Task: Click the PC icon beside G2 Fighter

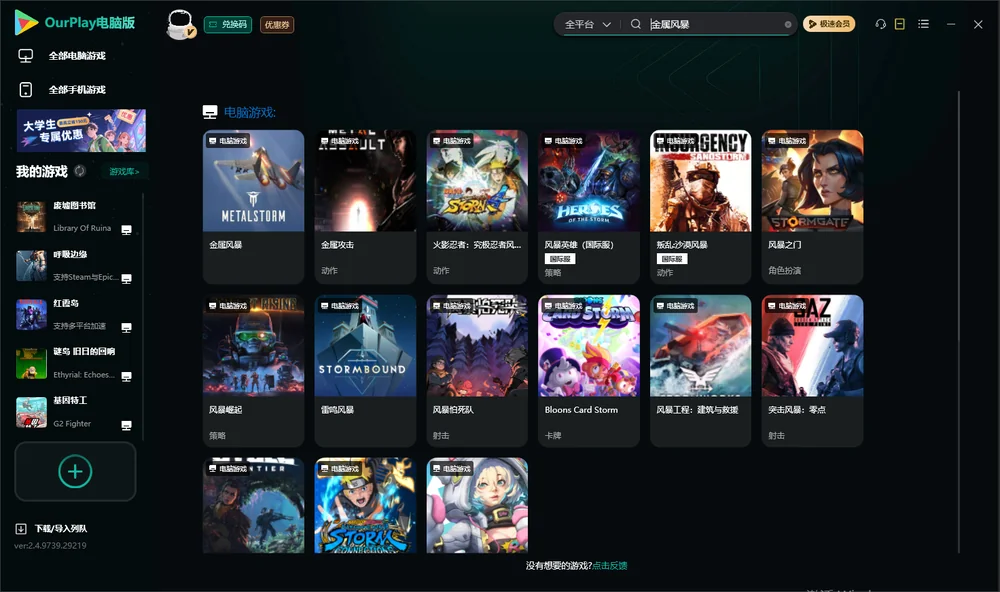Action: (126, 426)
